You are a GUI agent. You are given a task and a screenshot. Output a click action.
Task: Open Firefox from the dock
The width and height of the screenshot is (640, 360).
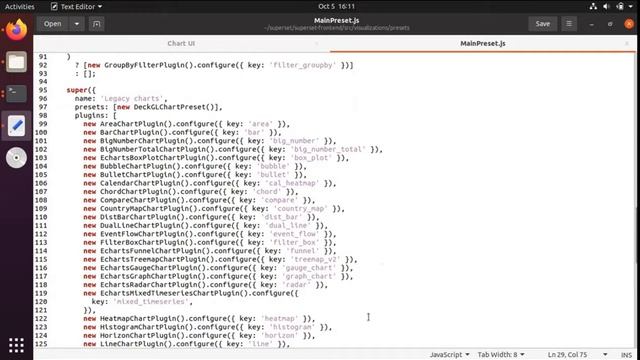tap(16, 30)
